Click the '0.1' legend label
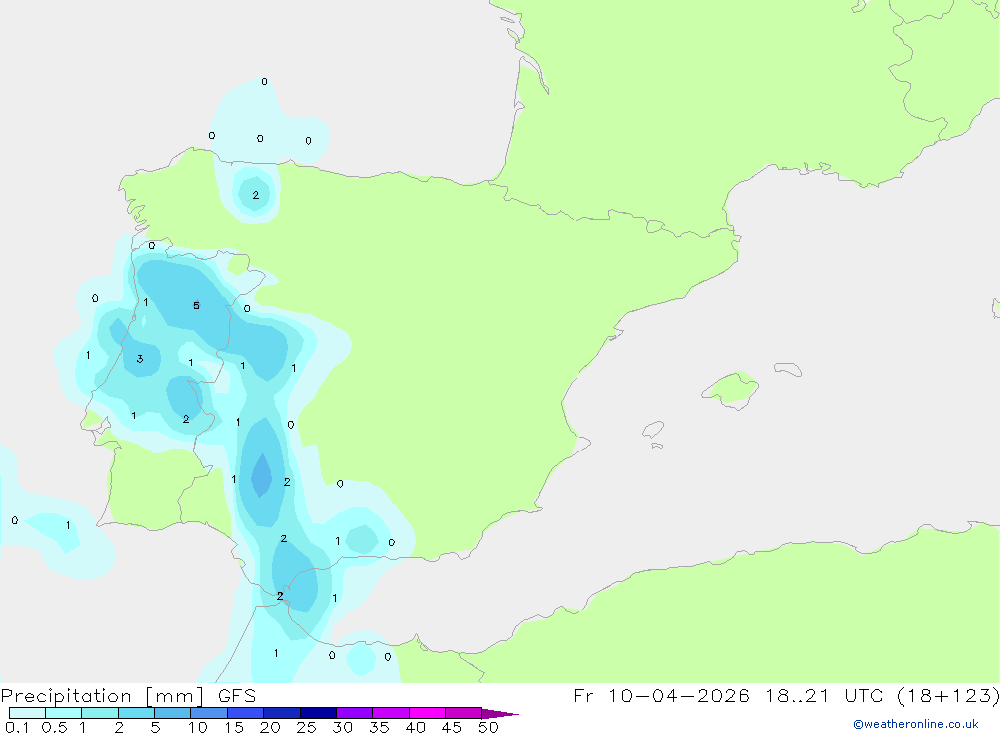Screen dimensions: 1000x733 17,727
